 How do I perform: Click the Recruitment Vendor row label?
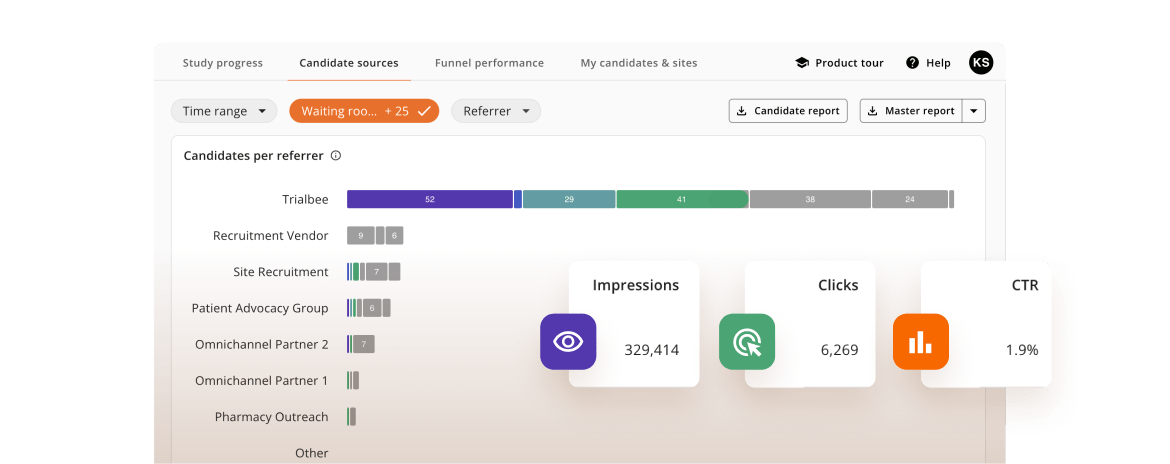pyautogui.click(x=270, y=236)
